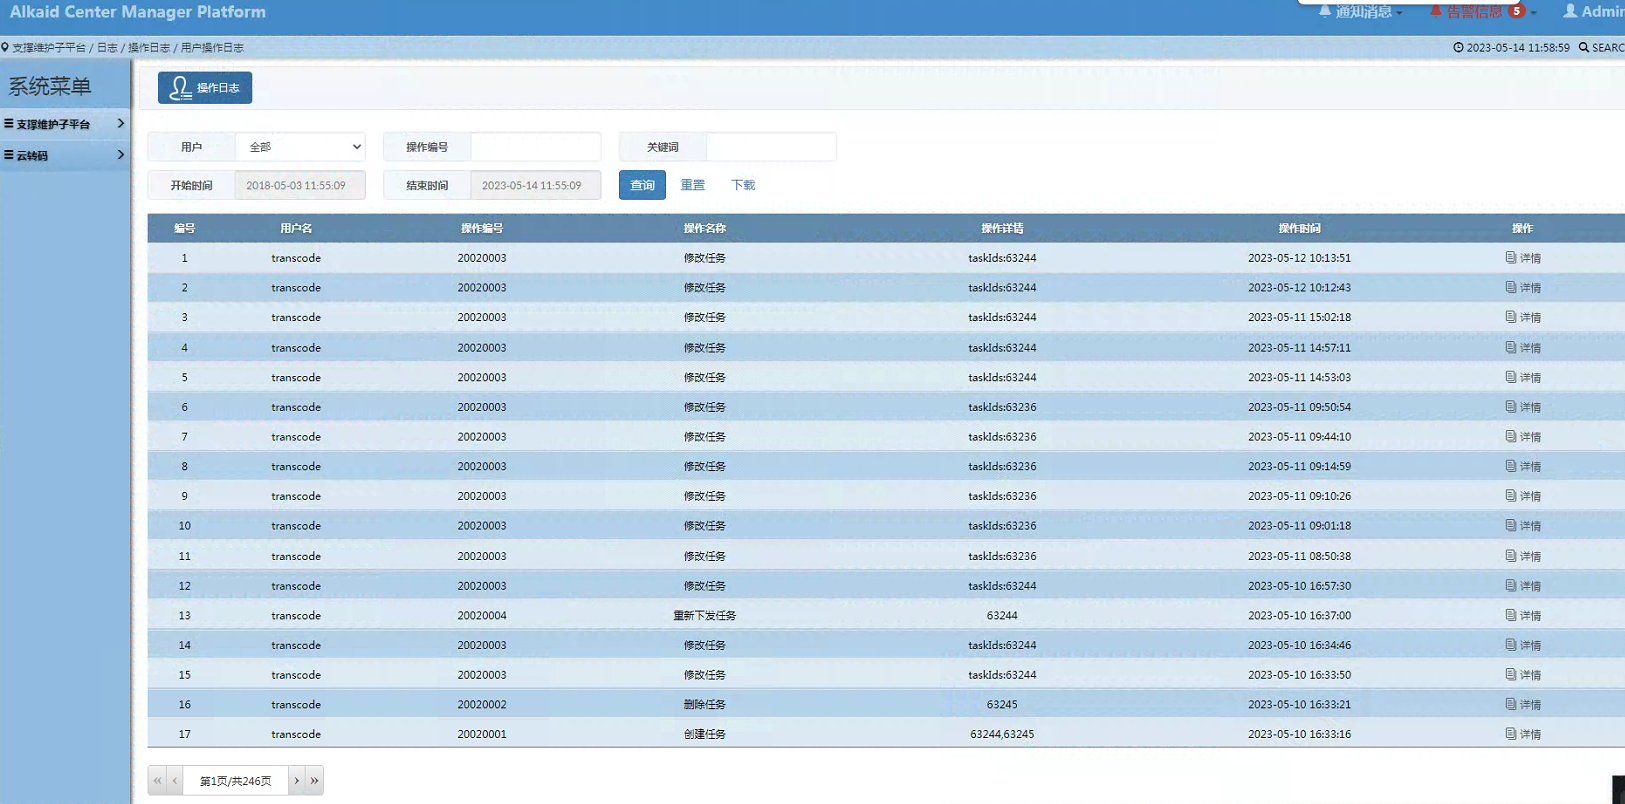Open details icon for row 17
The height and width of the screenshot is (804, 1625).
(x=1510, y=734)
